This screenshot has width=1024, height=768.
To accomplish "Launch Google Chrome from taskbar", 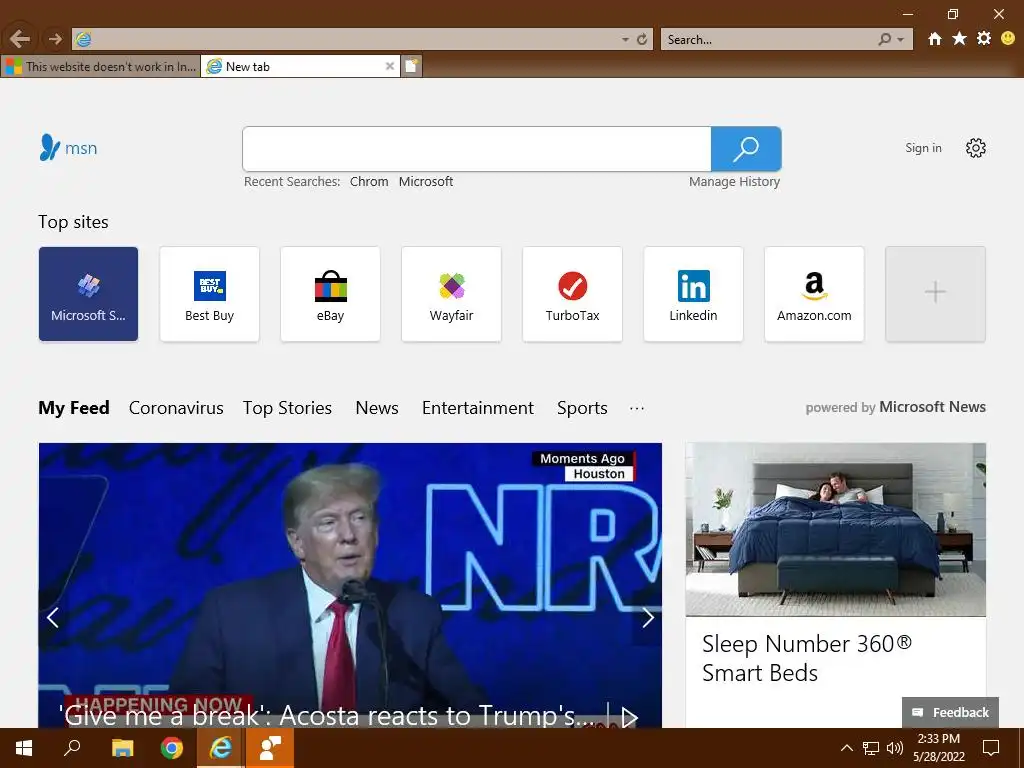I will (x=172, y=748).
